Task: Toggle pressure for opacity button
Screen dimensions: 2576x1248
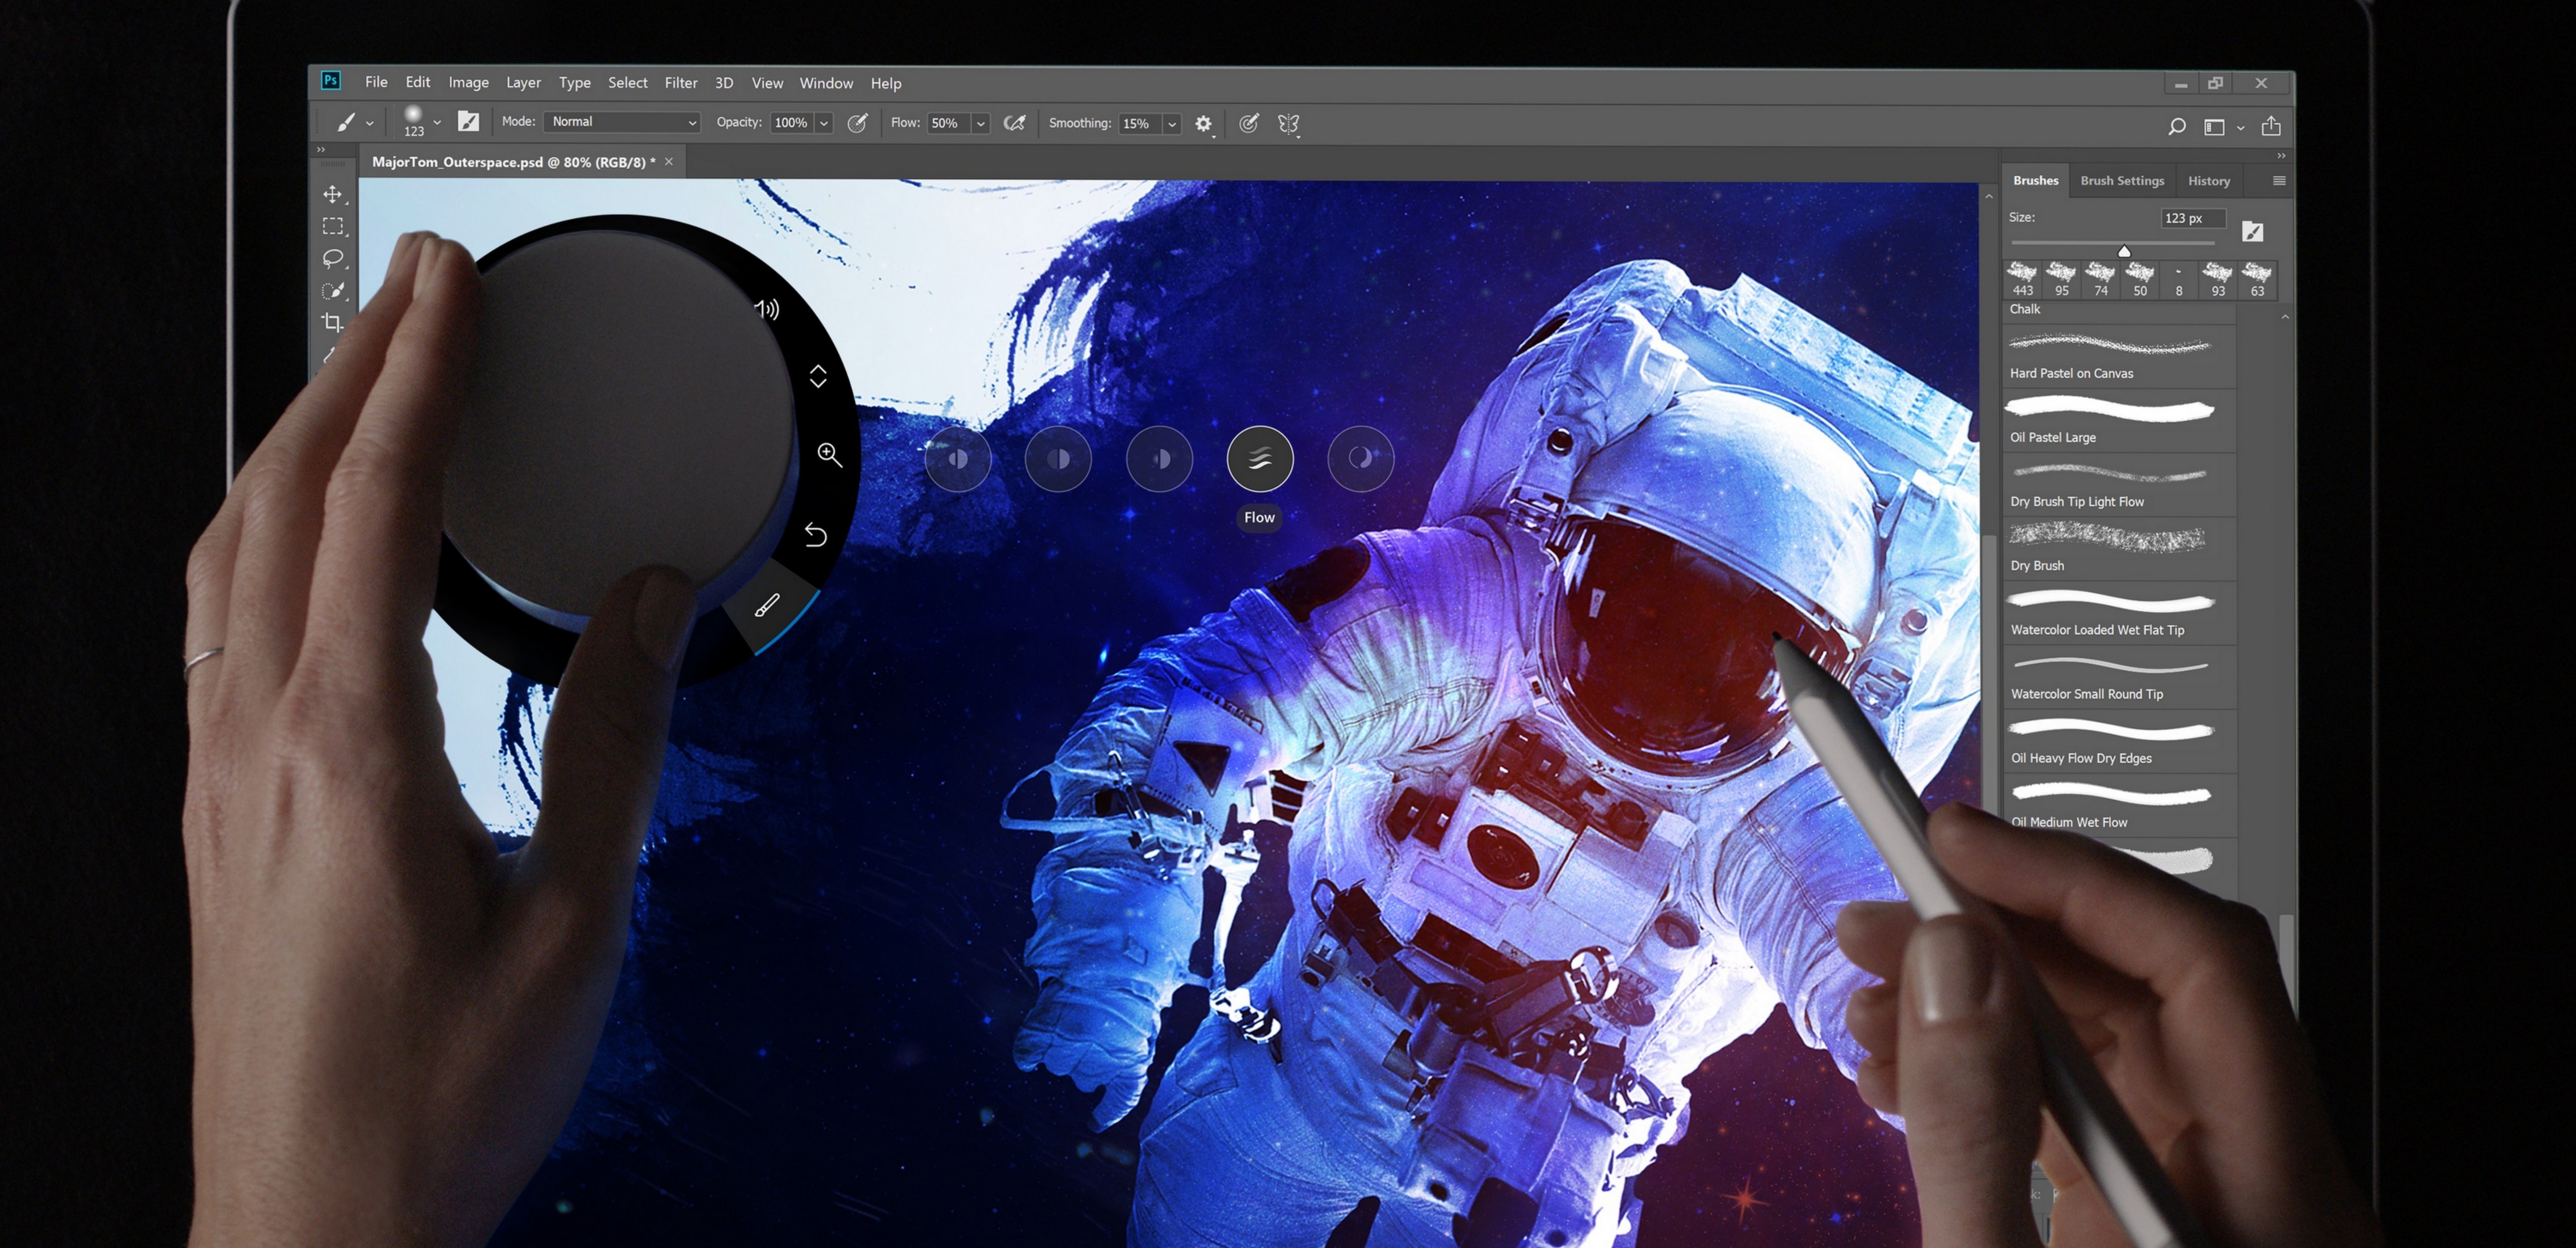Action: [x=857, y=123]
